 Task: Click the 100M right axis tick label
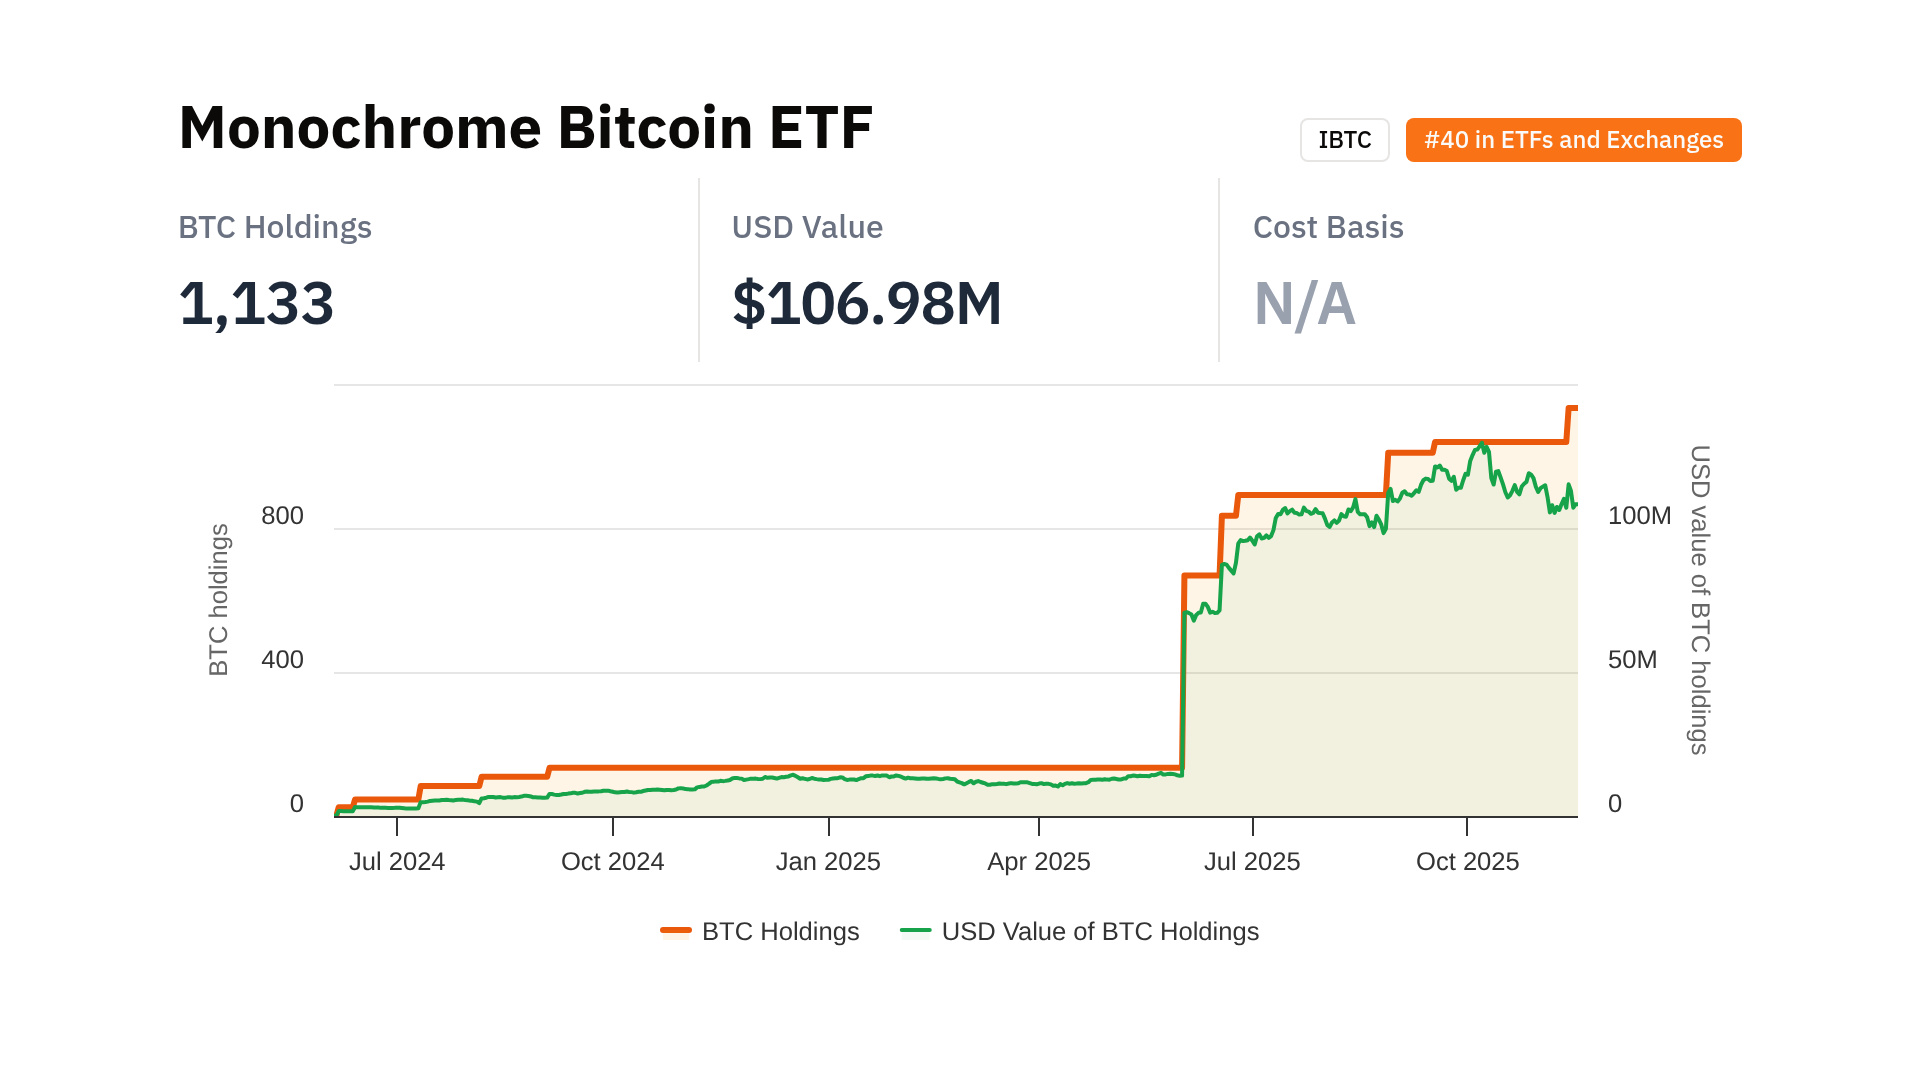(1639, 516)
